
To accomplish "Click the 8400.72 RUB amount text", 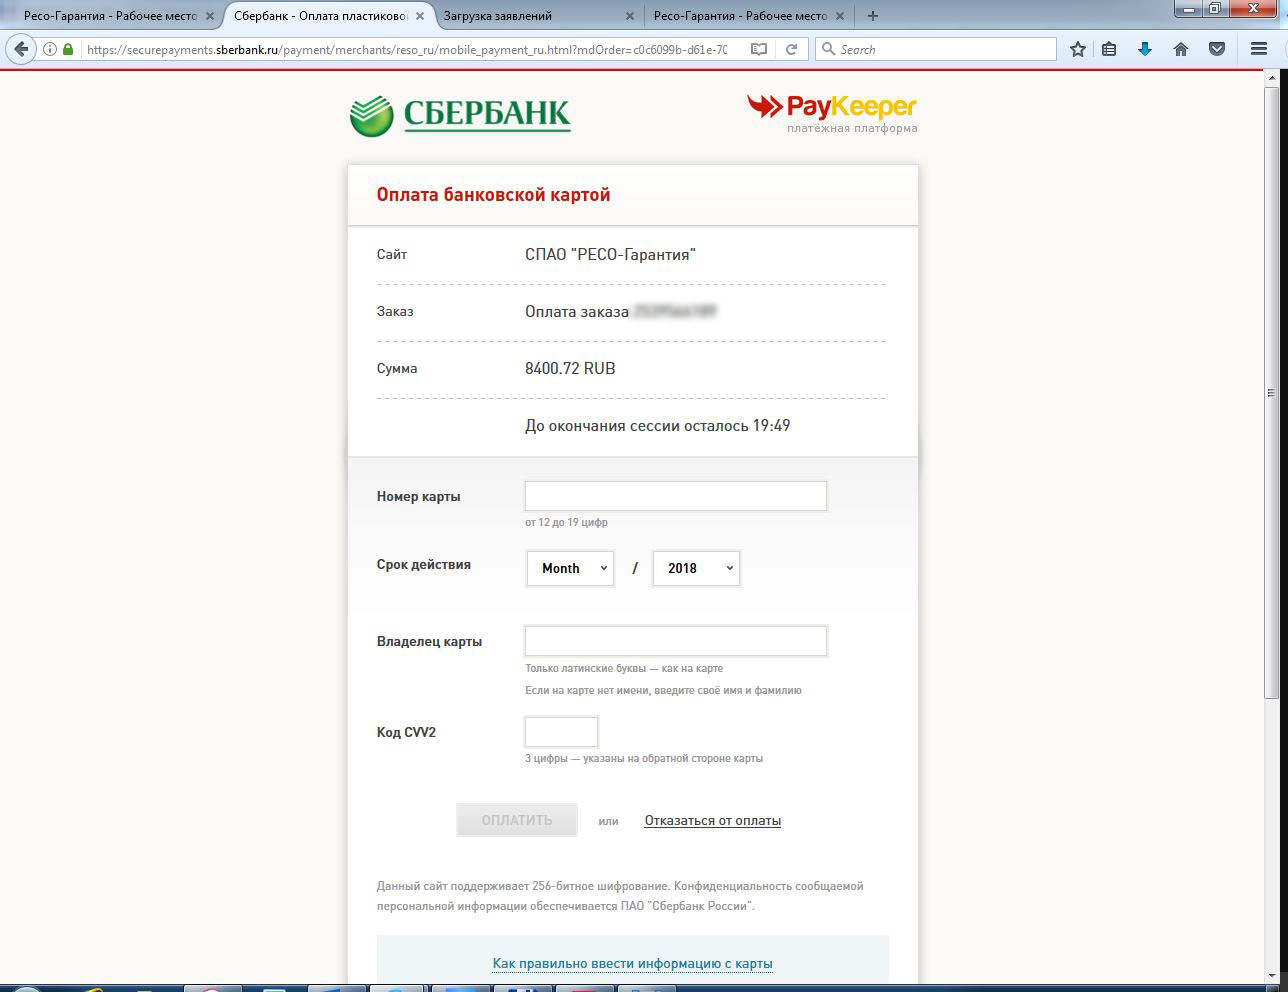I will (x=570, y=368).
